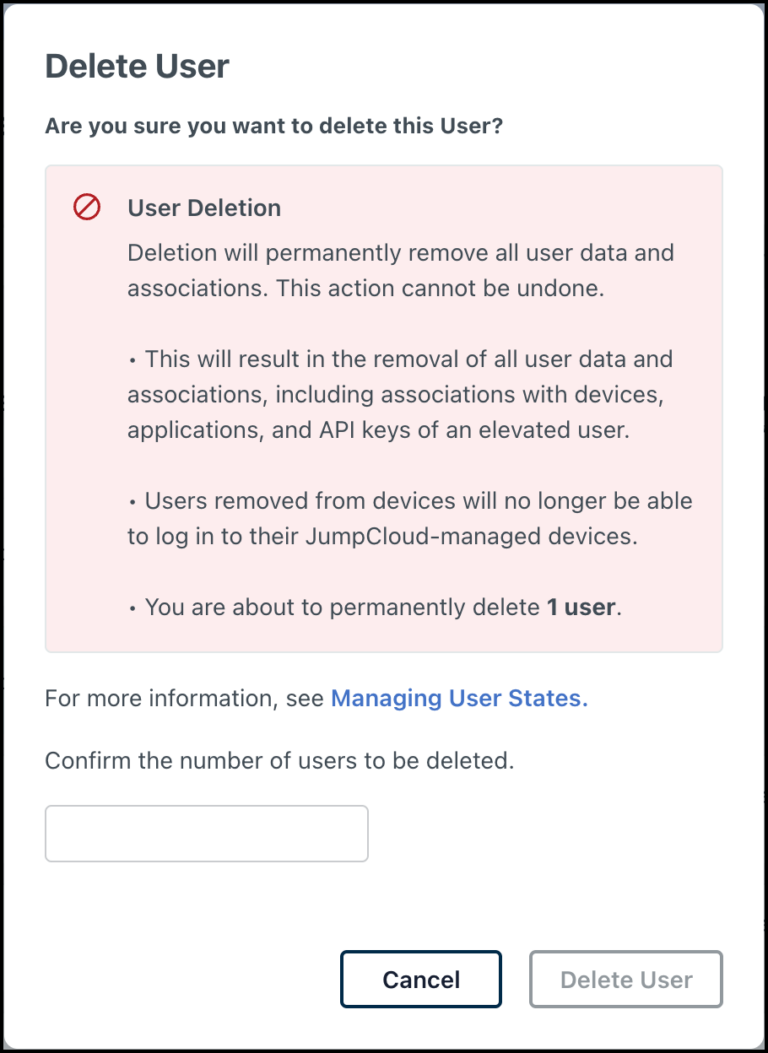Click the red prohibition icon beside User Deletion
Screen dimensions: 768x1053
tap(88, 207)
